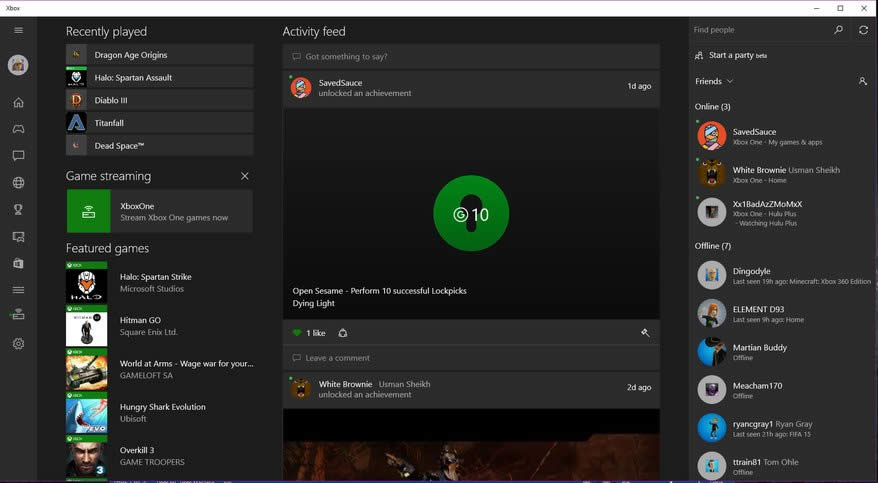
Task: Open Messages chat icon in sidebar
Action: pyautogui.click(x=18, y=156)
